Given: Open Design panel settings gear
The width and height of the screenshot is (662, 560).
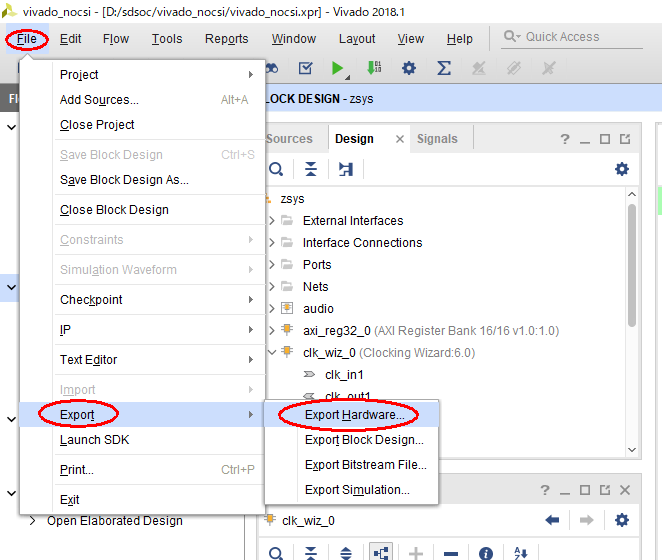Looking at the screenshot, I should click(622, 169).
